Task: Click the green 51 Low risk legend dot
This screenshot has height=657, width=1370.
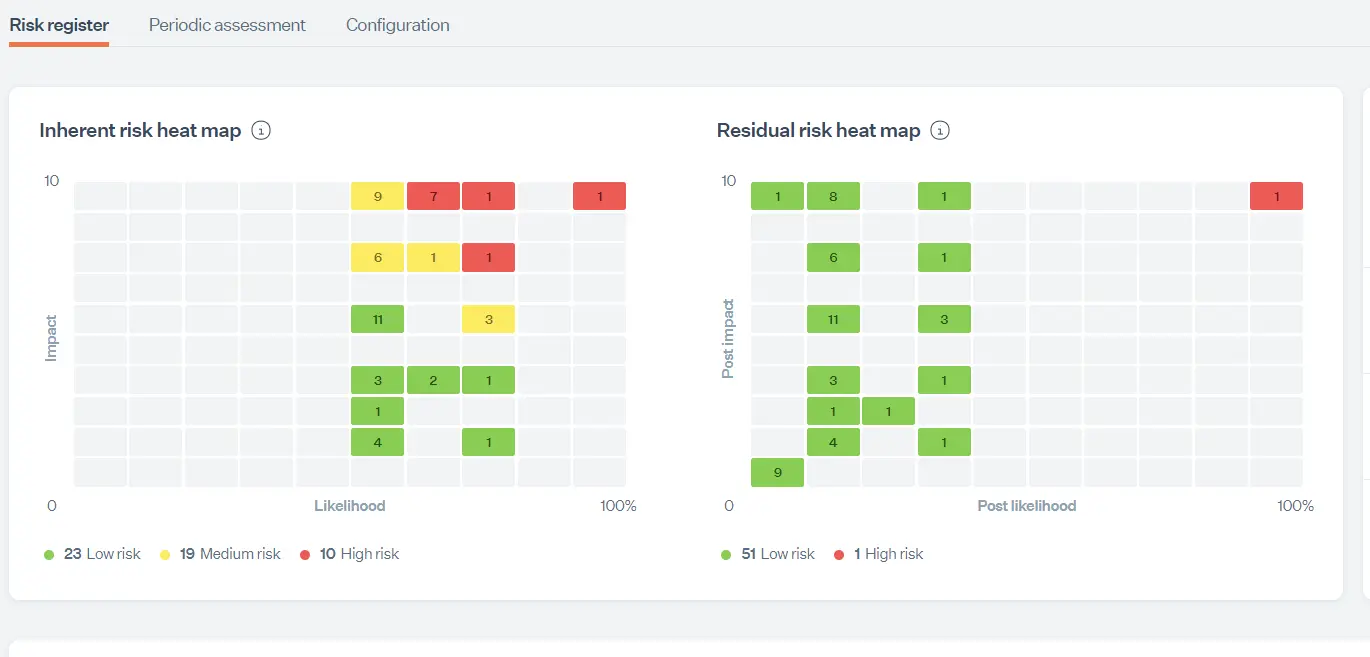Action: coord(724,553)
